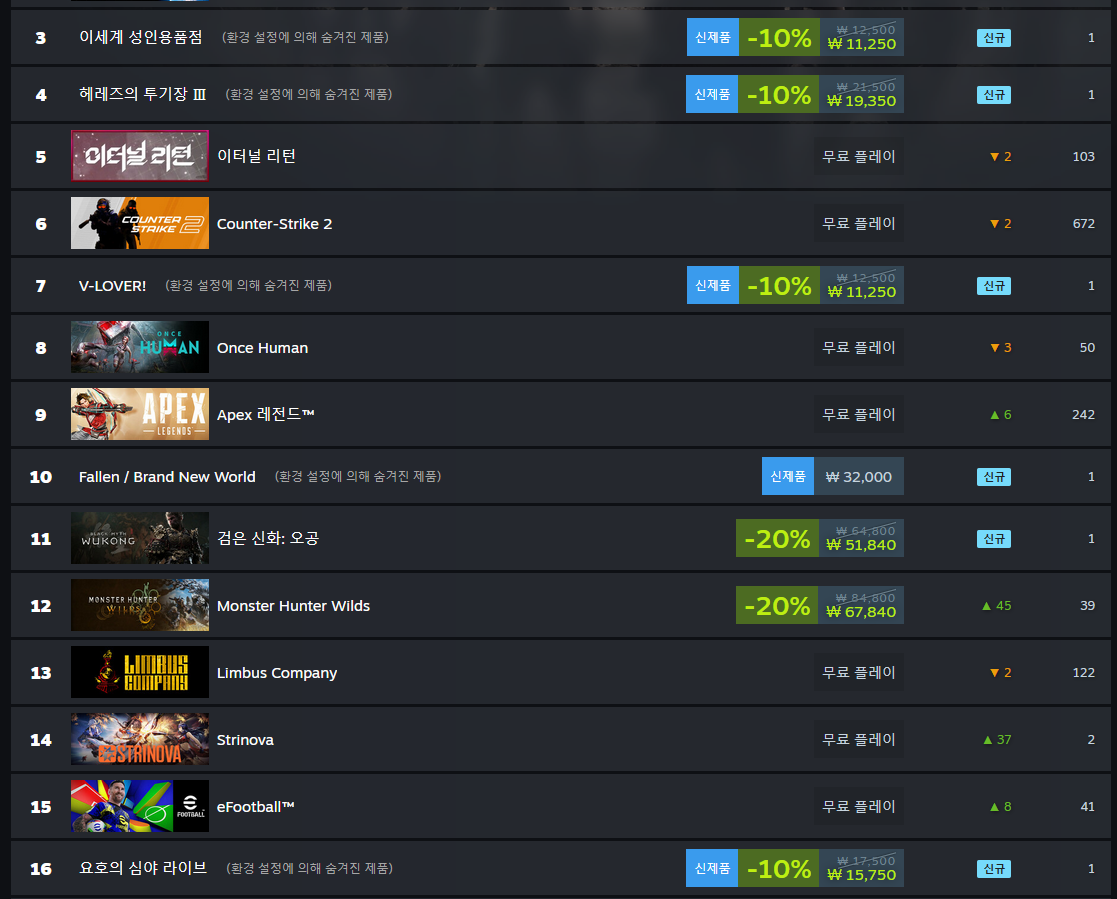
Task: Click Fallen / Brand New World title
Action: click(167, 477)
